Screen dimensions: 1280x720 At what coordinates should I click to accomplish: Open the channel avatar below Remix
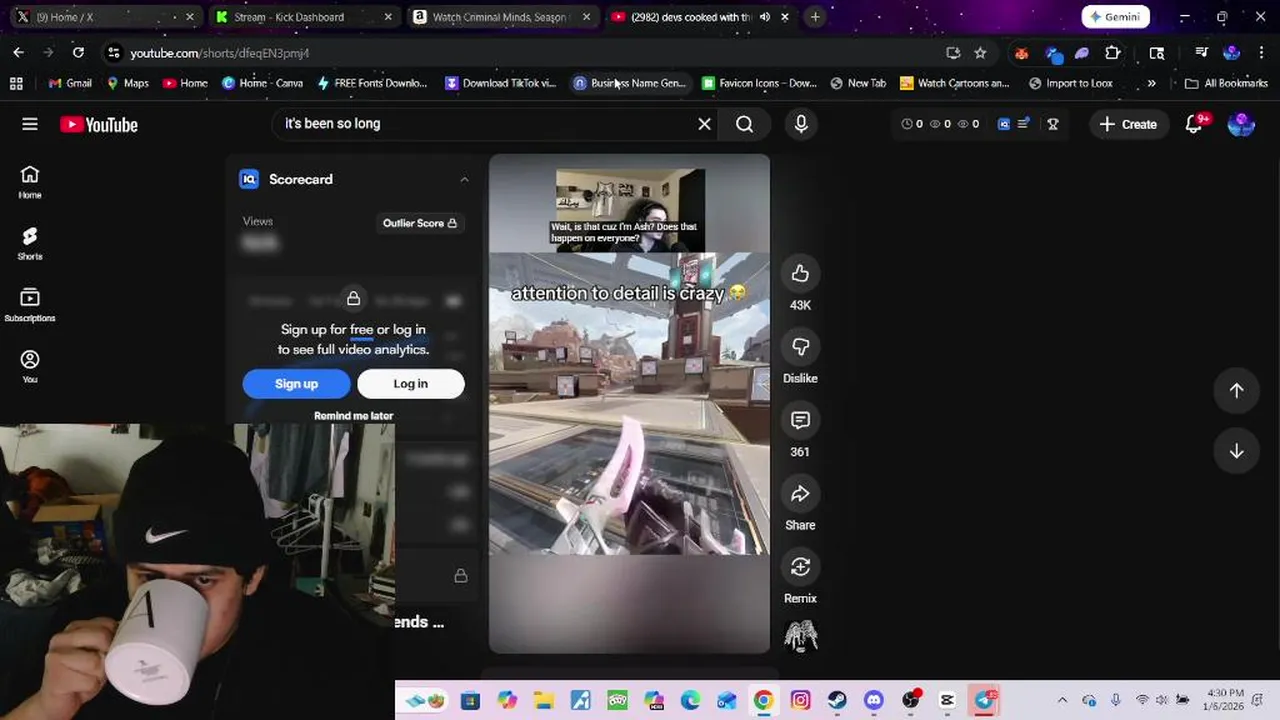point(800,636)
